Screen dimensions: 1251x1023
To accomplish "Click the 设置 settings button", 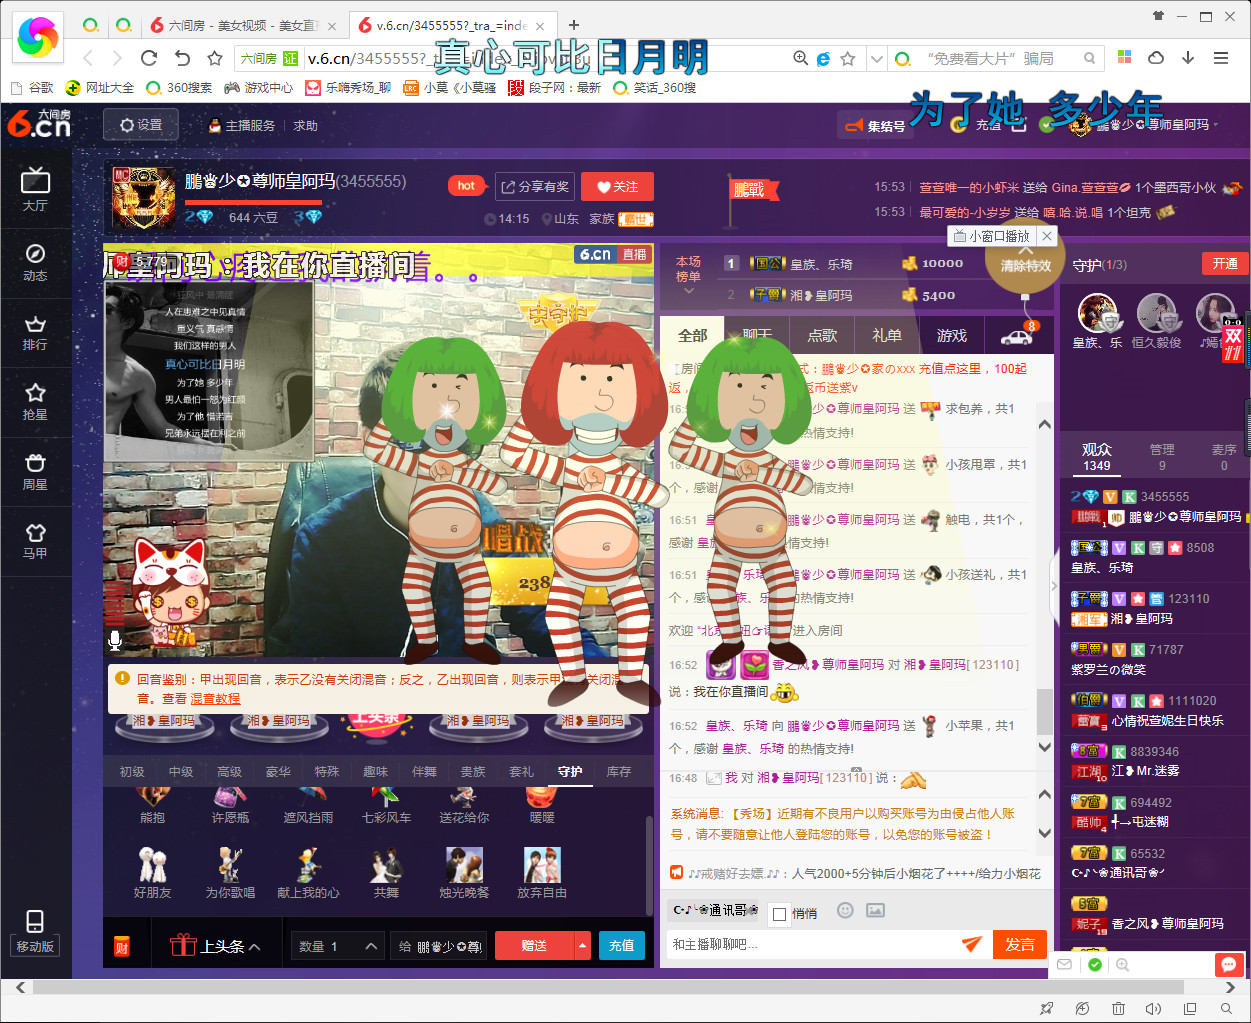I will pos(141,125).
